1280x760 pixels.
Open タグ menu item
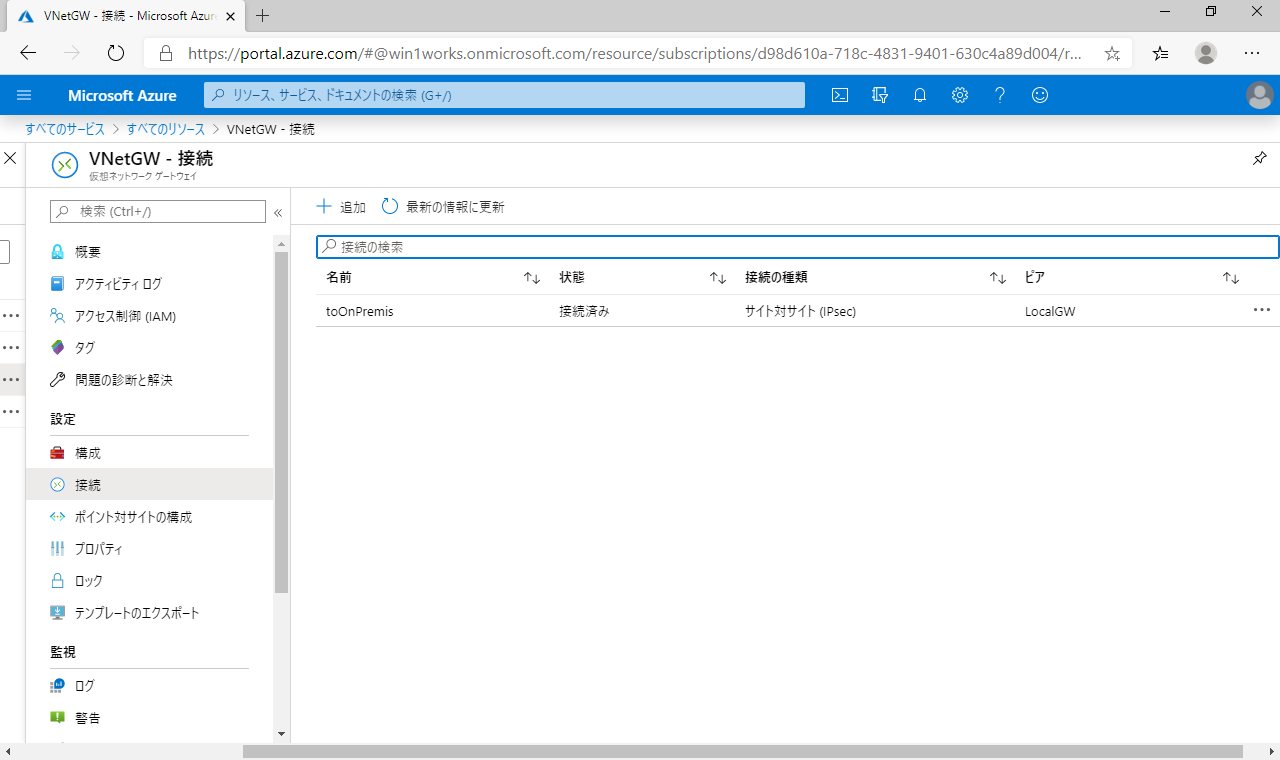click(150, 348)
